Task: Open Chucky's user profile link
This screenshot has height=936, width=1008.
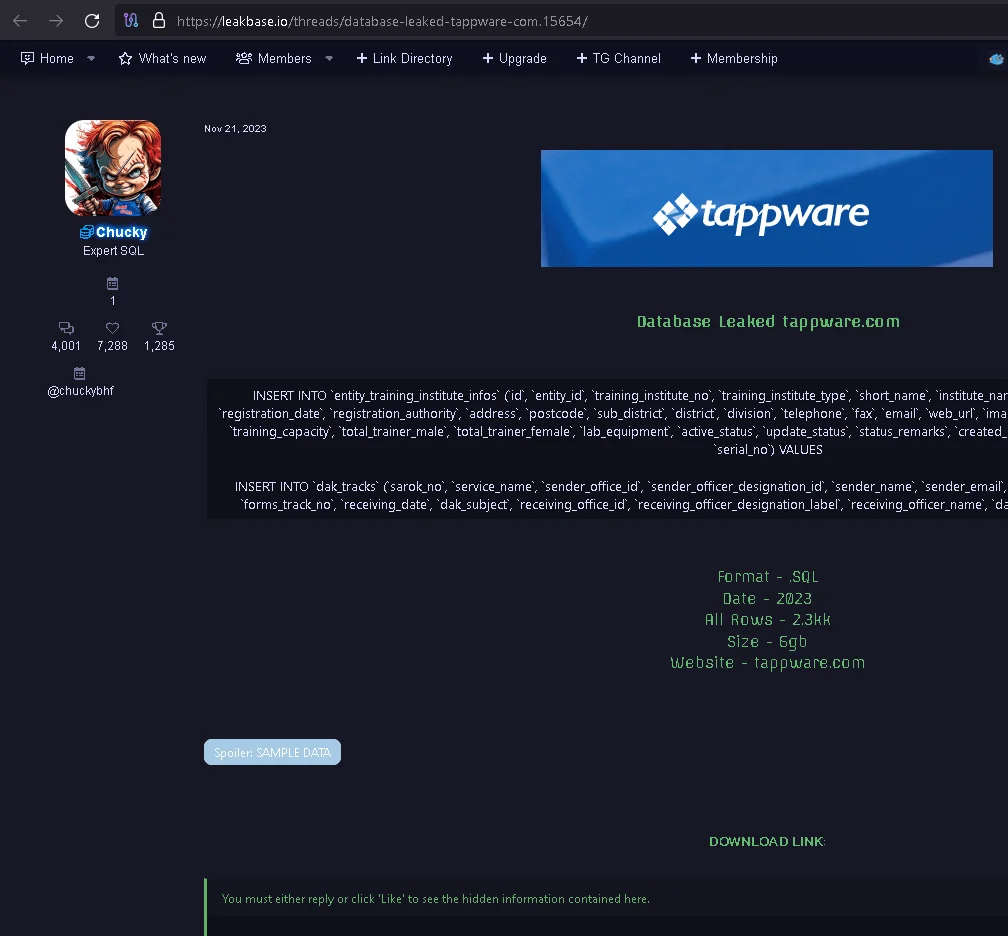Action: pyautogui.click(x=114, y=232)
